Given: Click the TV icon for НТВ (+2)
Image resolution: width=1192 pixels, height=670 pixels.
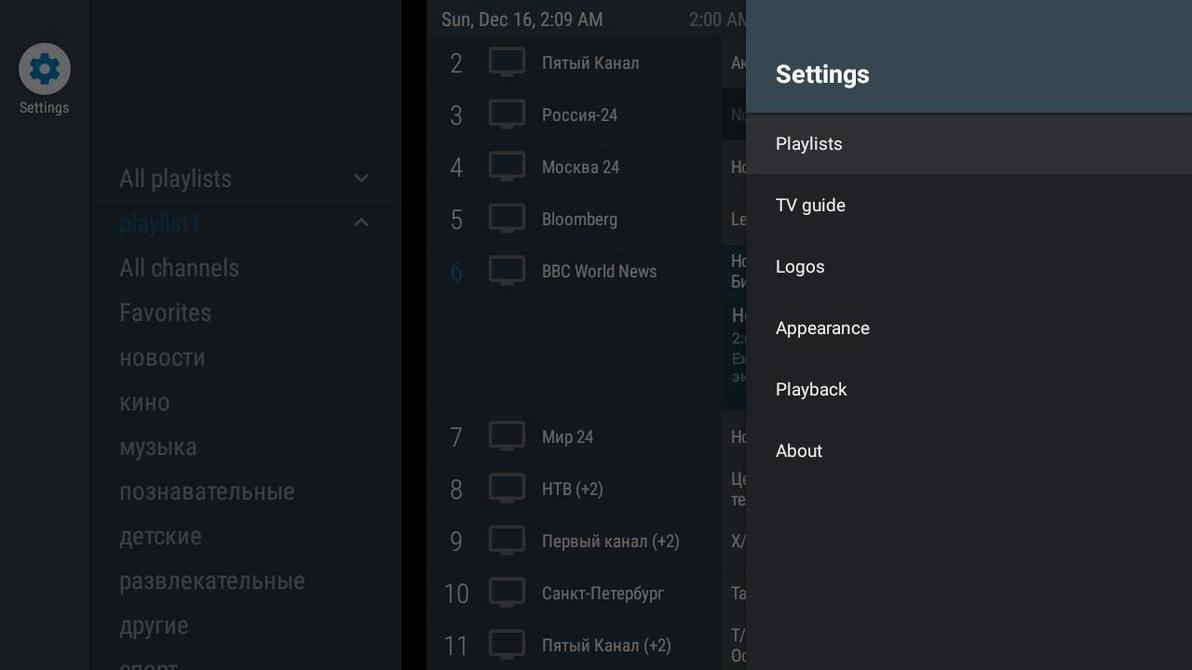Looking at the screenshot, I should [x=507, y=488].
